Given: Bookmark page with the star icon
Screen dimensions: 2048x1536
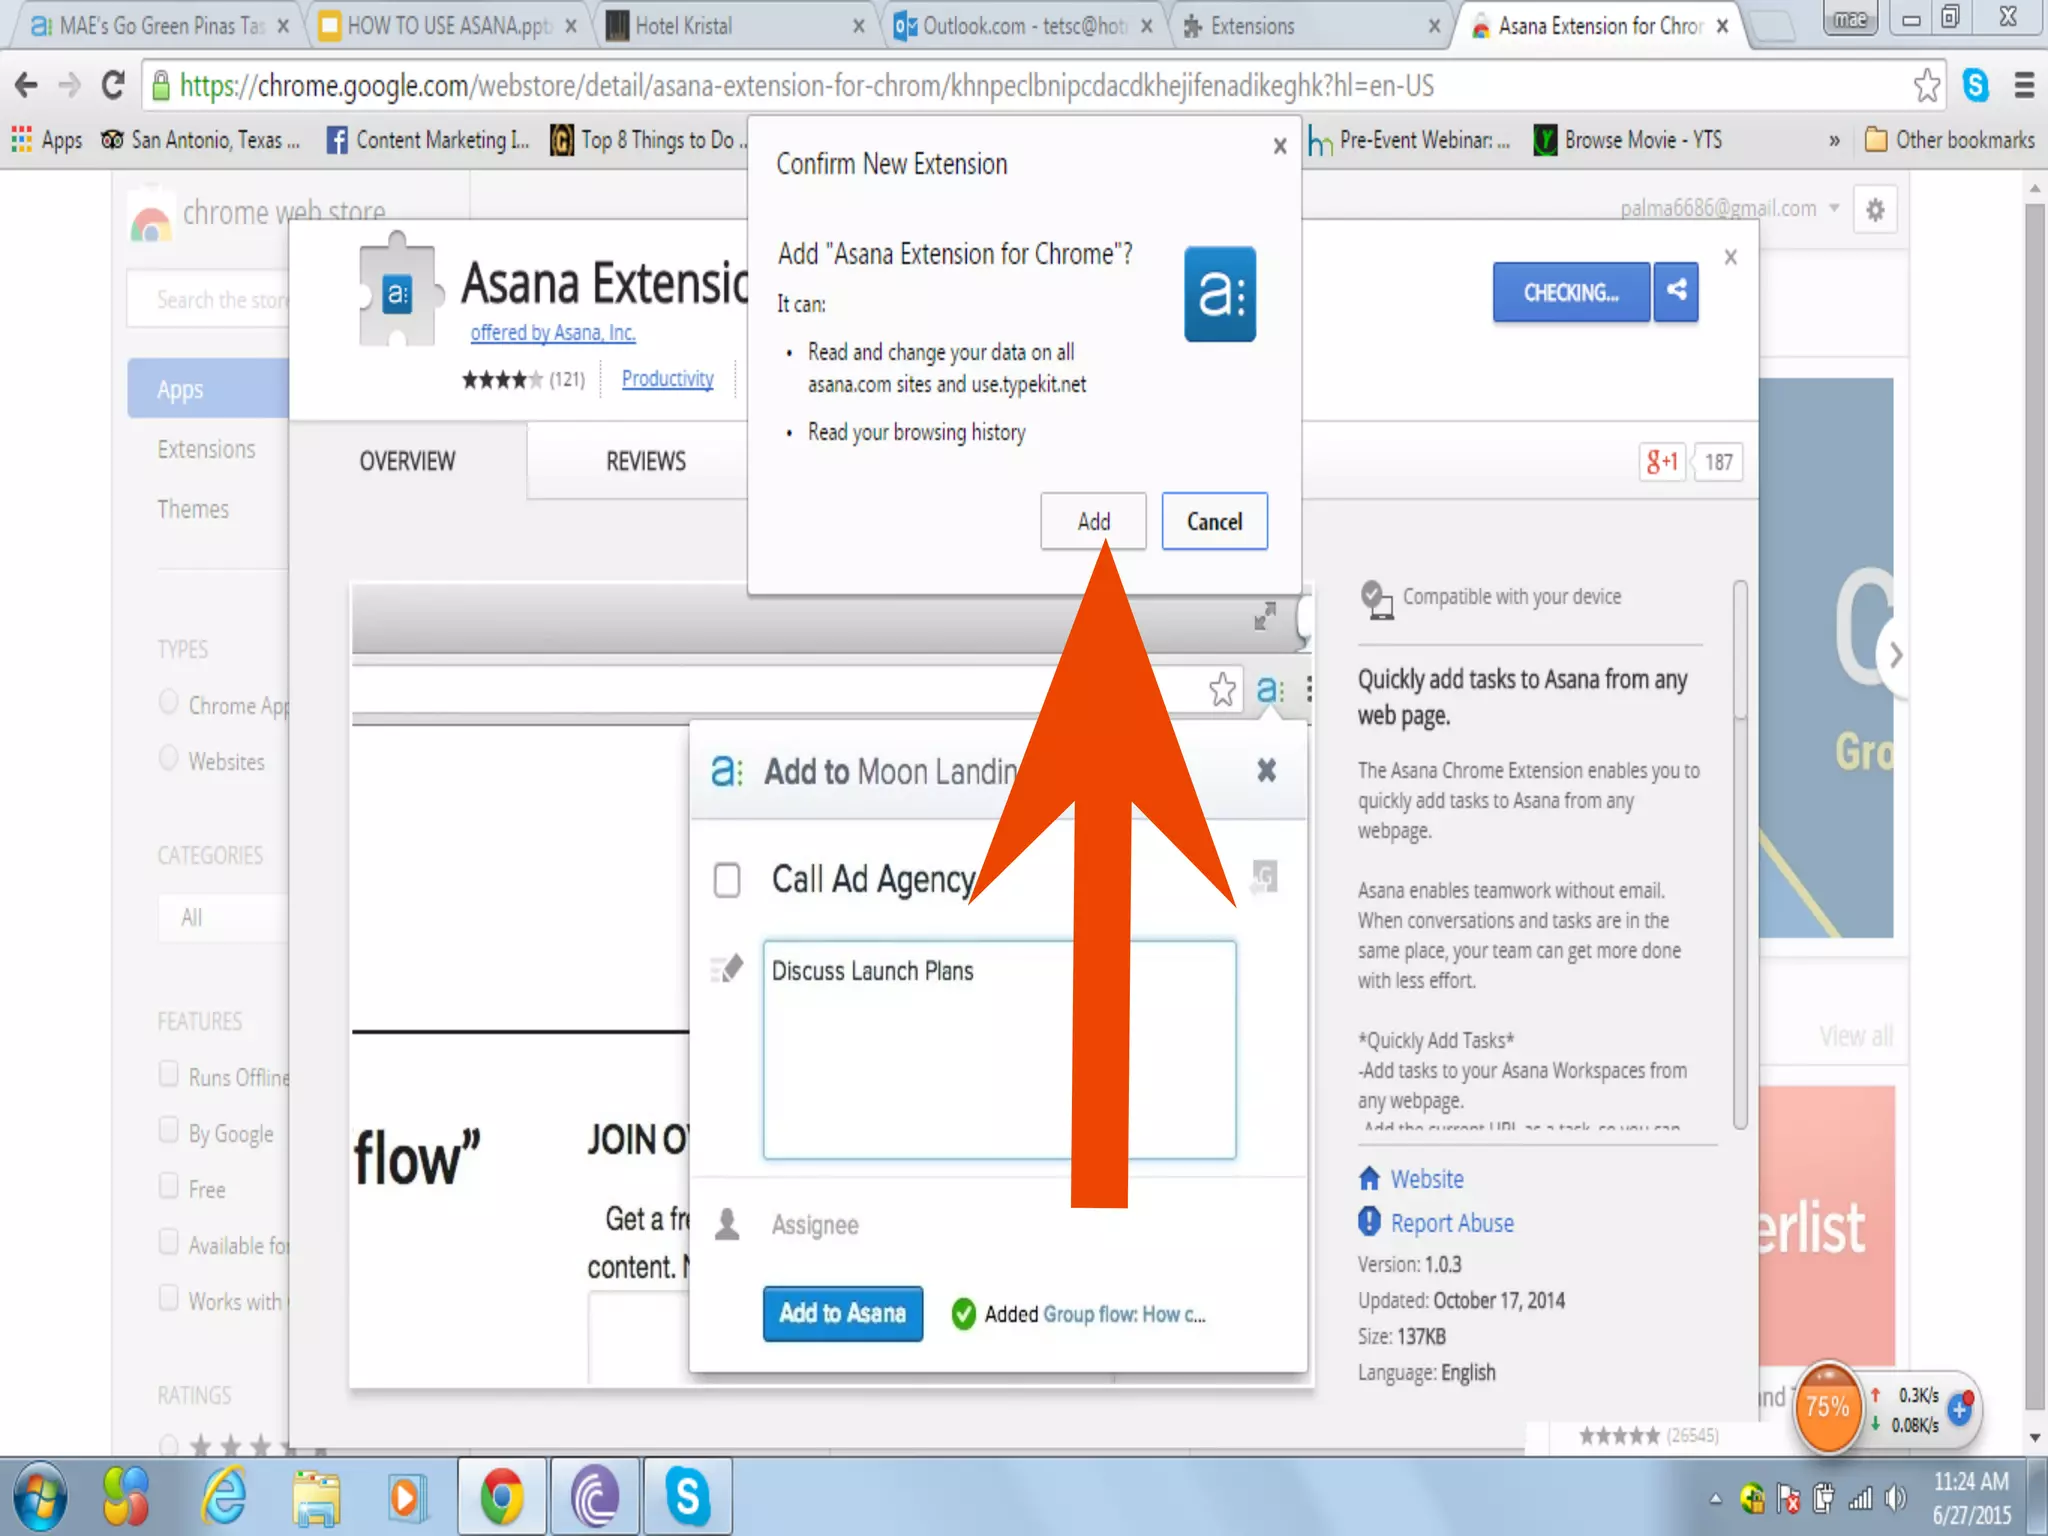Looking at the screenshot, I should (x=1926, y=86).
